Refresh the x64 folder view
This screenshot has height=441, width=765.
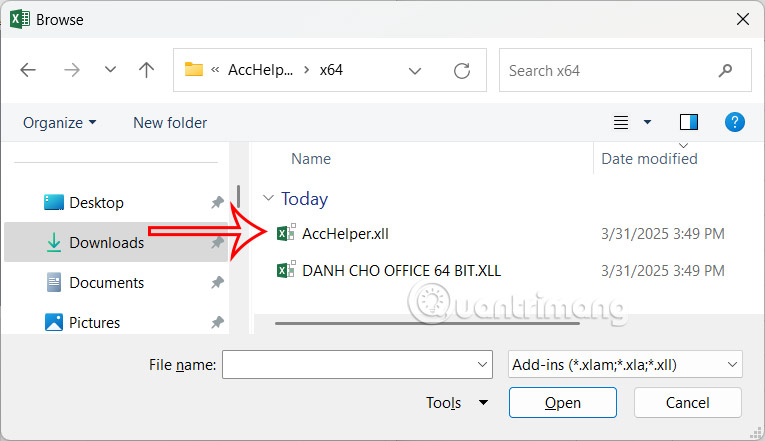pyautogui.click(x=462, y=71)
